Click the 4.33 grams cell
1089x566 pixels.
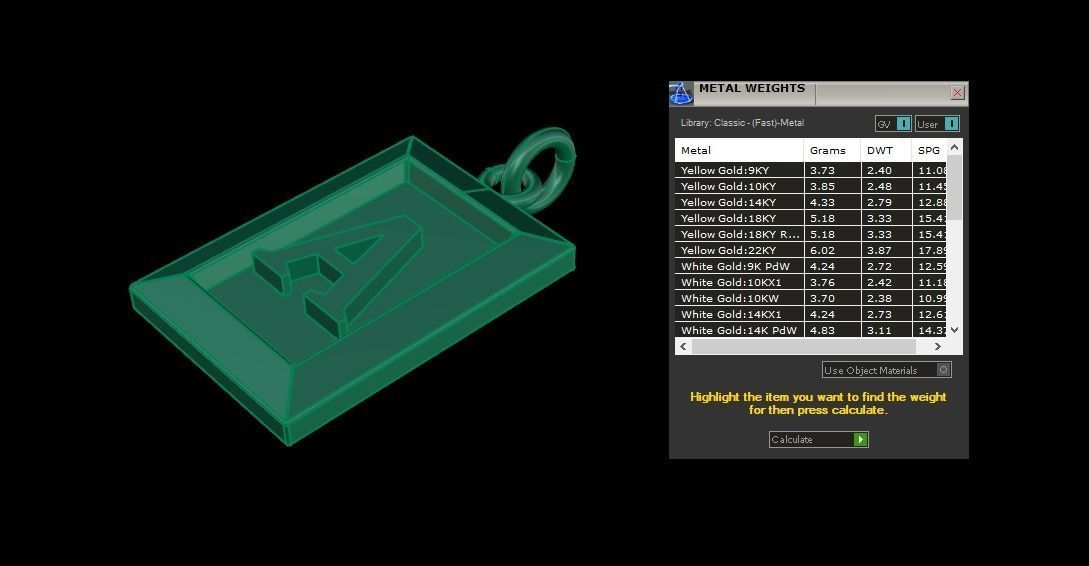click(832, 202)
